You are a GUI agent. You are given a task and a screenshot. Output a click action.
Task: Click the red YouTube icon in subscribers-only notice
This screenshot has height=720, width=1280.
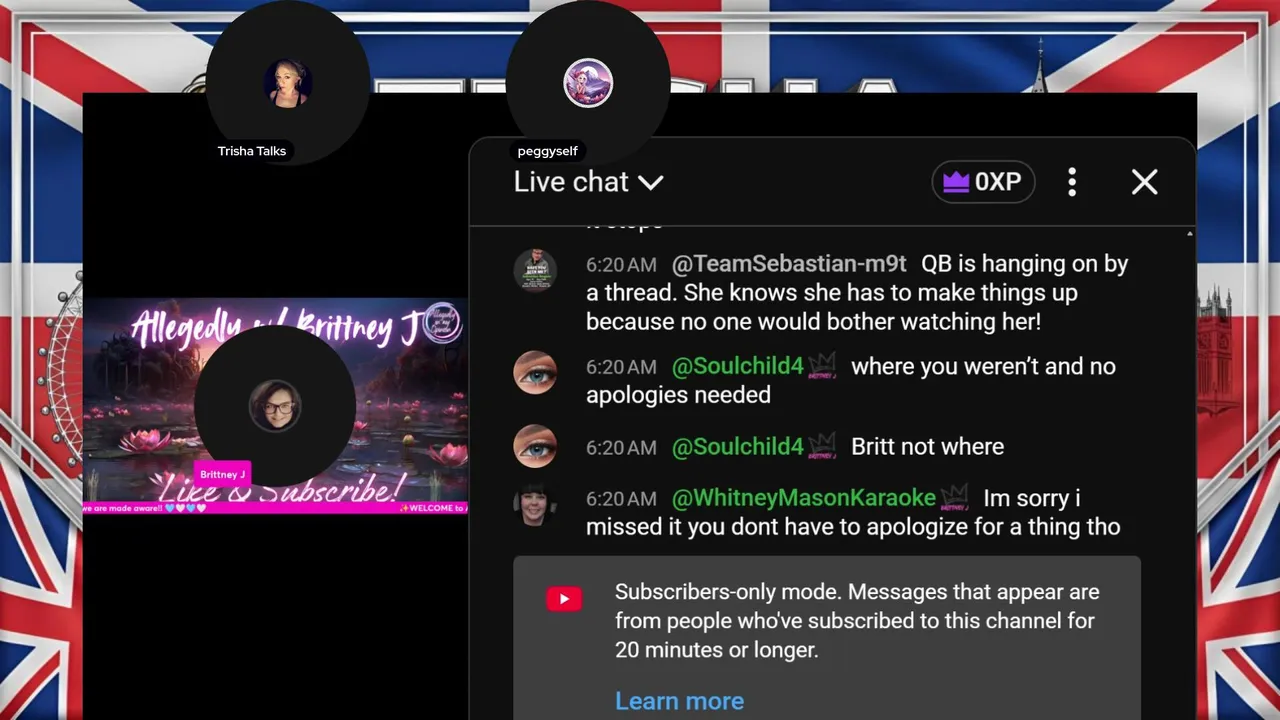(x=564, y=599)
